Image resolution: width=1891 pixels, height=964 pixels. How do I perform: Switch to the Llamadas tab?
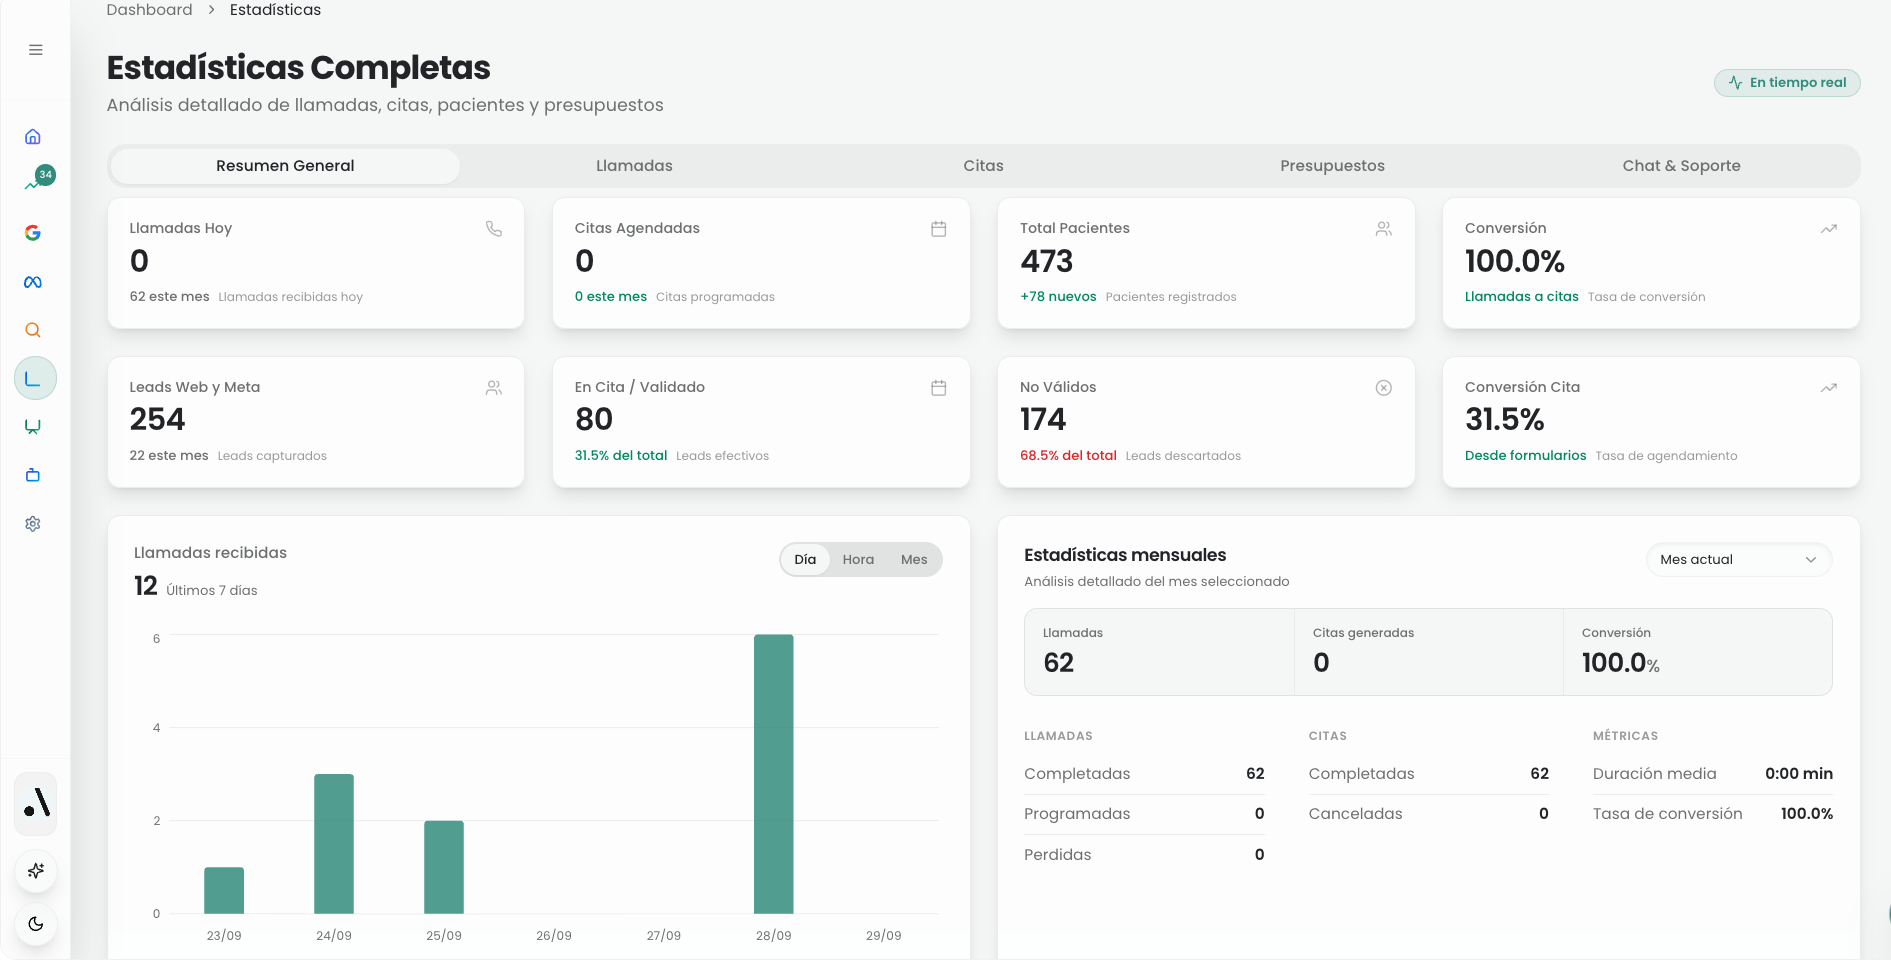pos(634,166)
